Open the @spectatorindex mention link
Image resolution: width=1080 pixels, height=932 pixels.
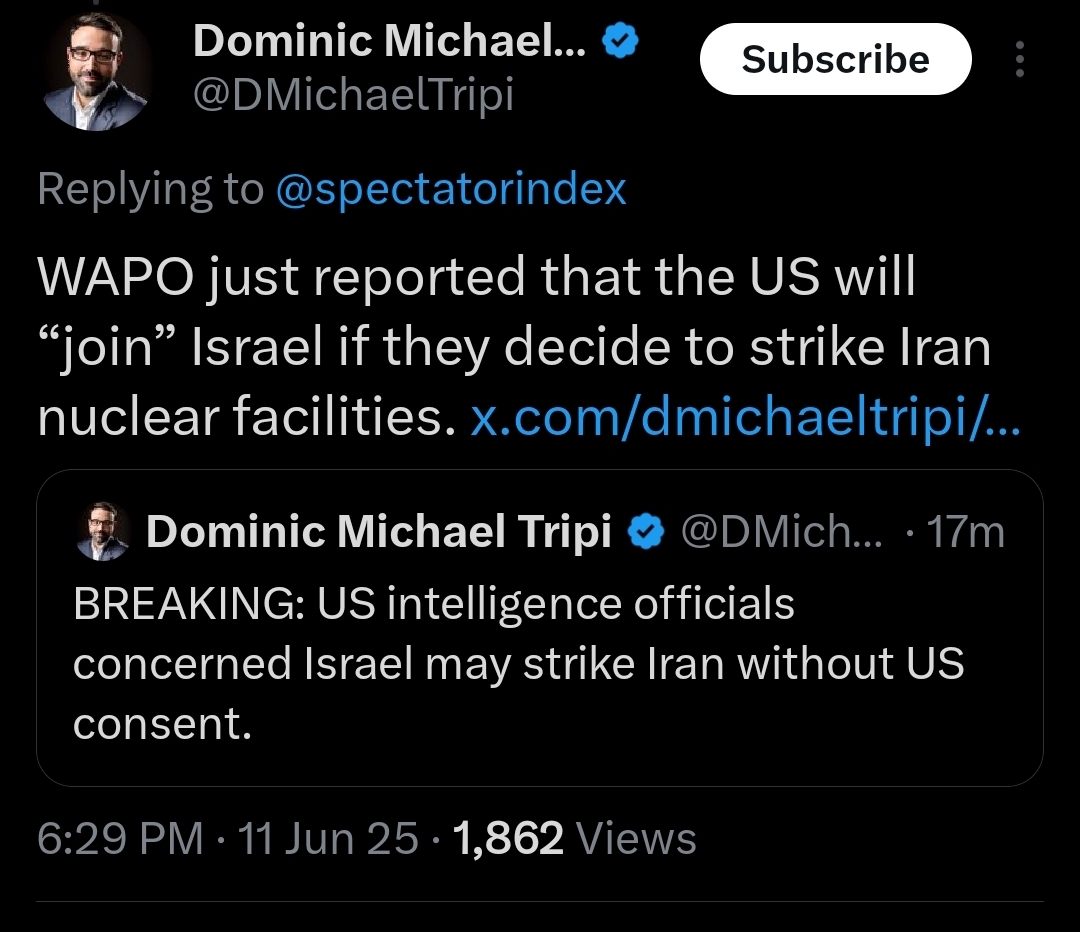(451, 188)
